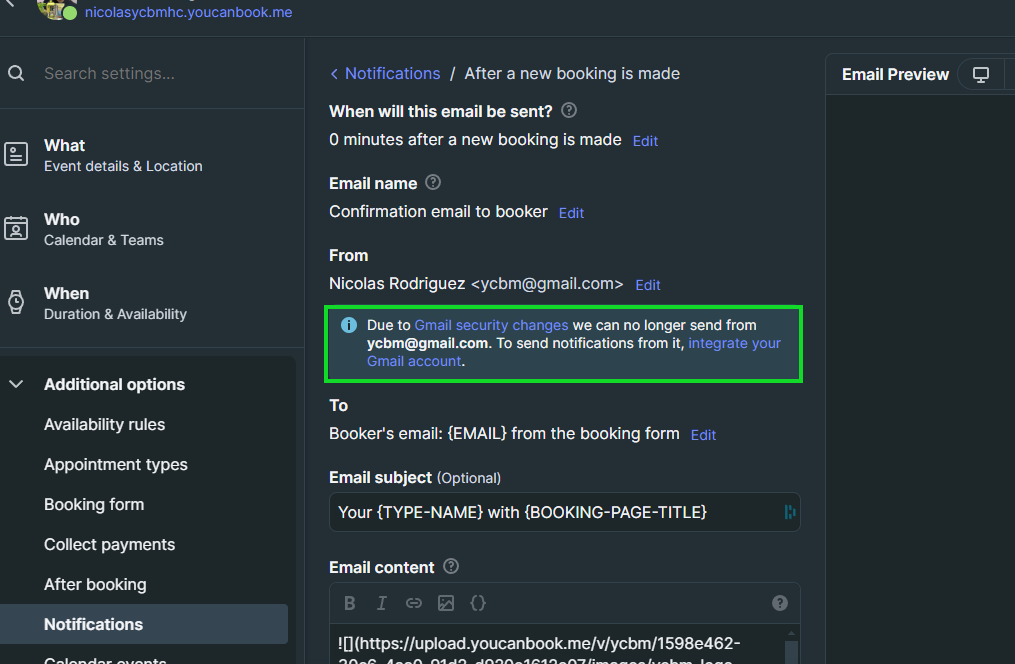The width and height of the screenshot is (1015, 664).
Task: Switch Email Preview to desktop view
Action: coord(981,75)
